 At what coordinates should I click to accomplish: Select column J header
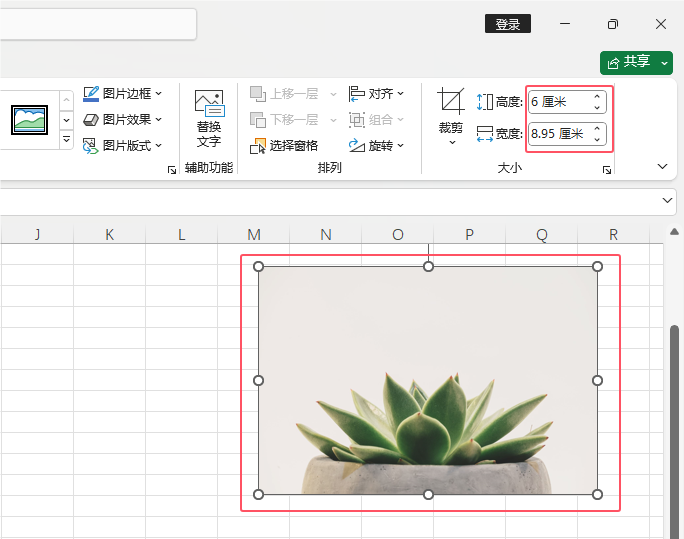click(x=37, y=235)
